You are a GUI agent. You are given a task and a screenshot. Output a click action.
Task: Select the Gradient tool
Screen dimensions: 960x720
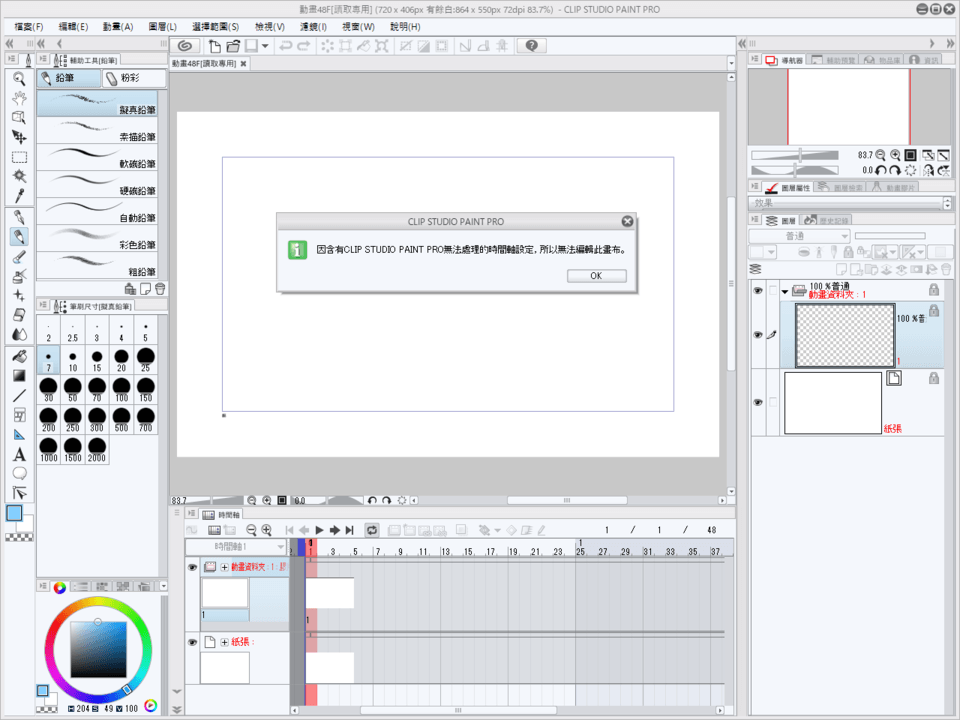tap(19, 376)
